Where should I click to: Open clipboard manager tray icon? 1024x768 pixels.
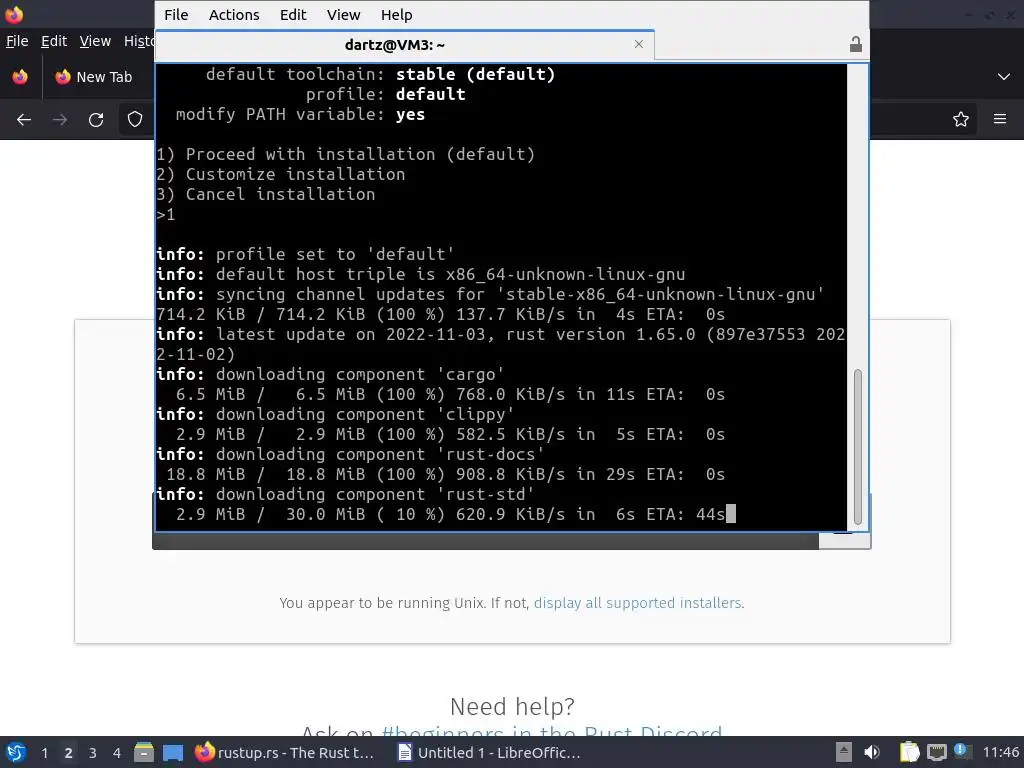click(909, 752)
